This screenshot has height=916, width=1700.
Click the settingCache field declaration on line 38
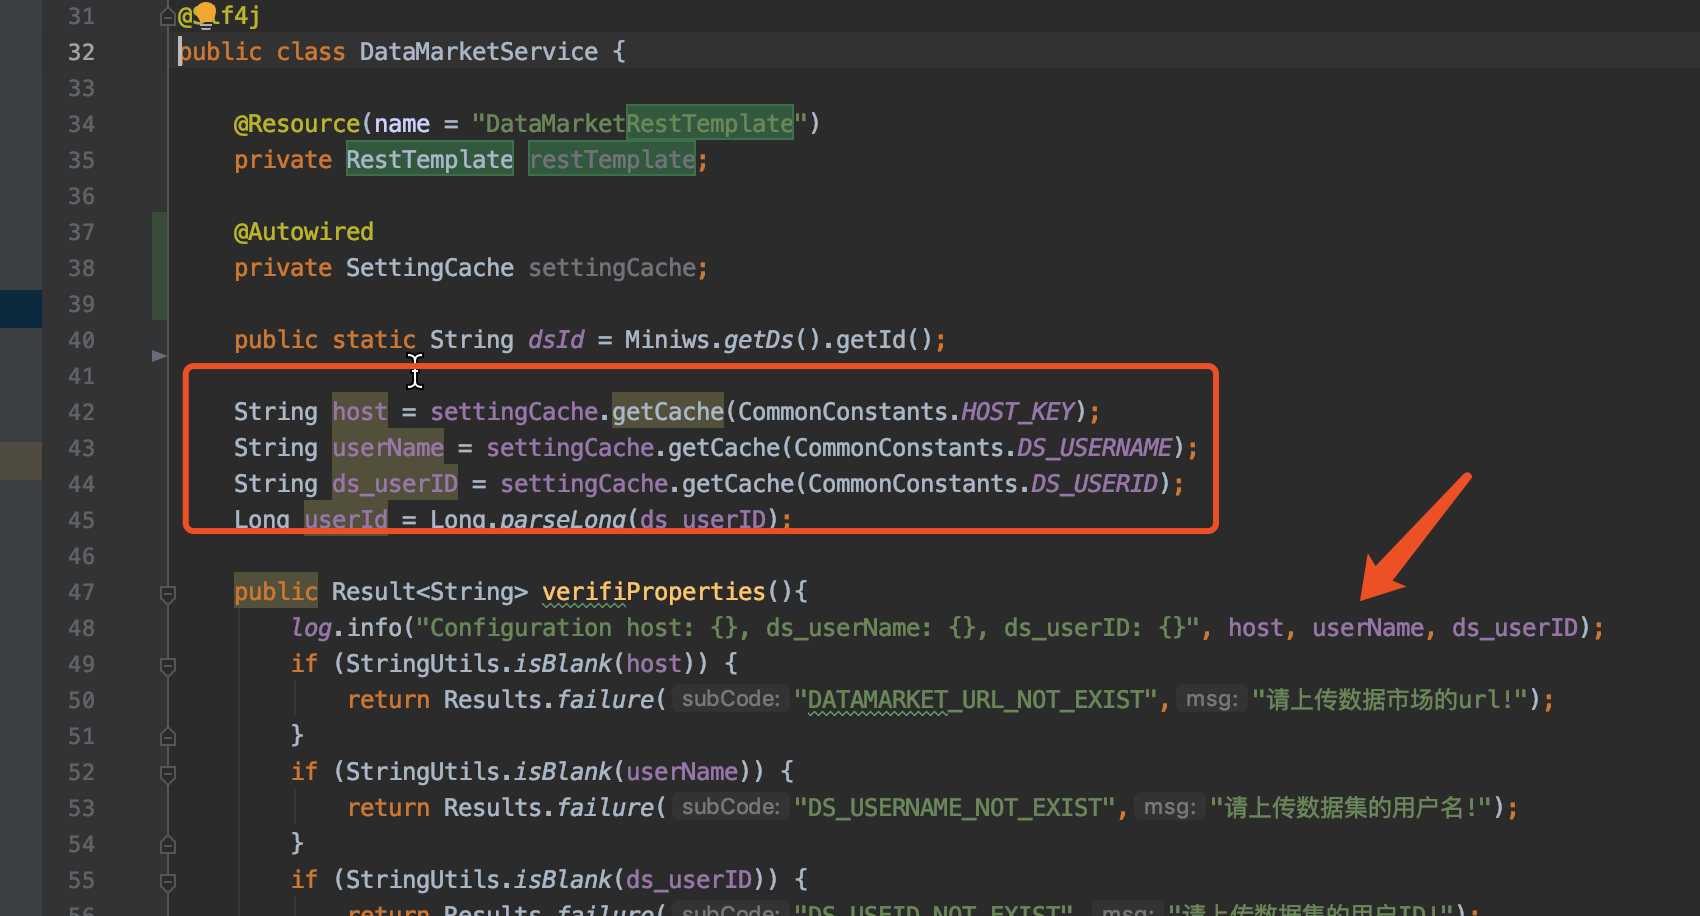(x=612, y=268)
